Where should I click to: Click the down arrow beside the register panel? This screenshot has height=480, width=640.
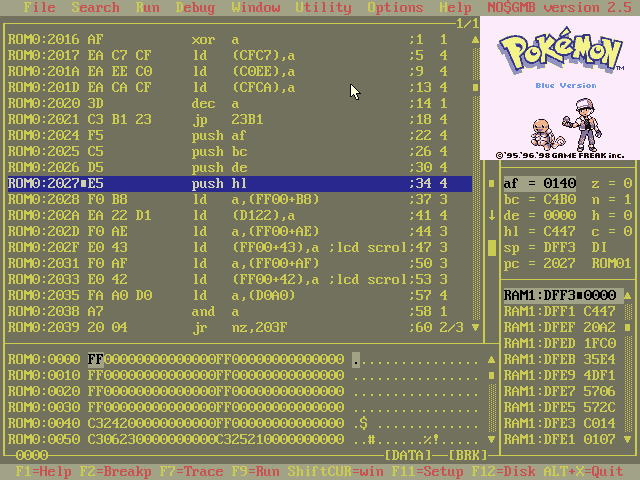pyautogui.click(x=492, y=216)
